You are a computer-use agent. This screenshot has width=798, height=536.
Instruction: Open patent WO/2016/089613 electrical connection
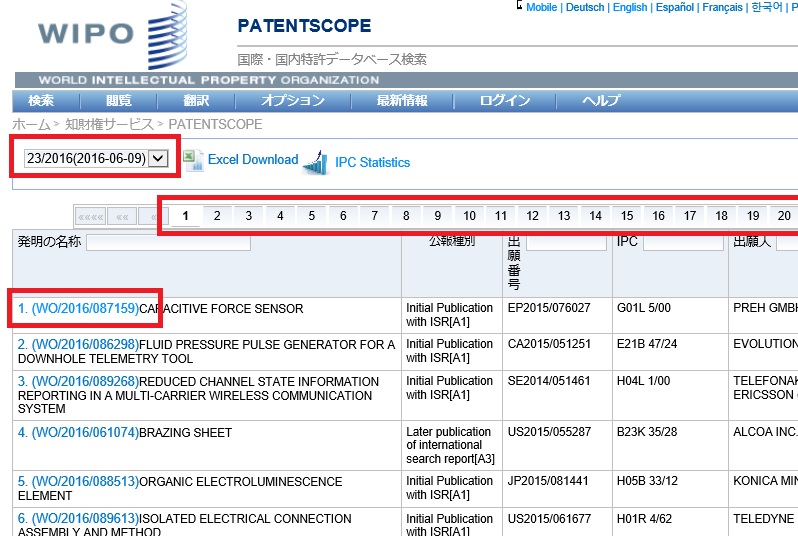click(78, 519)
